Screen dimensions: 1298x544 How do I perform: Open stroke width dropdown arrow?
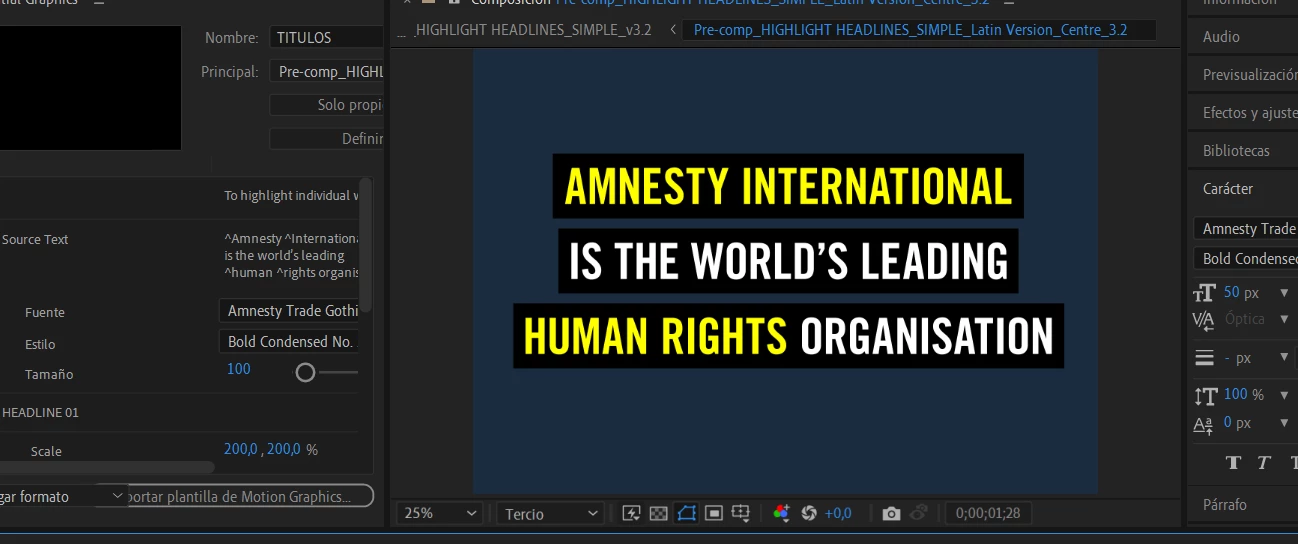[x=1285, y=358]
